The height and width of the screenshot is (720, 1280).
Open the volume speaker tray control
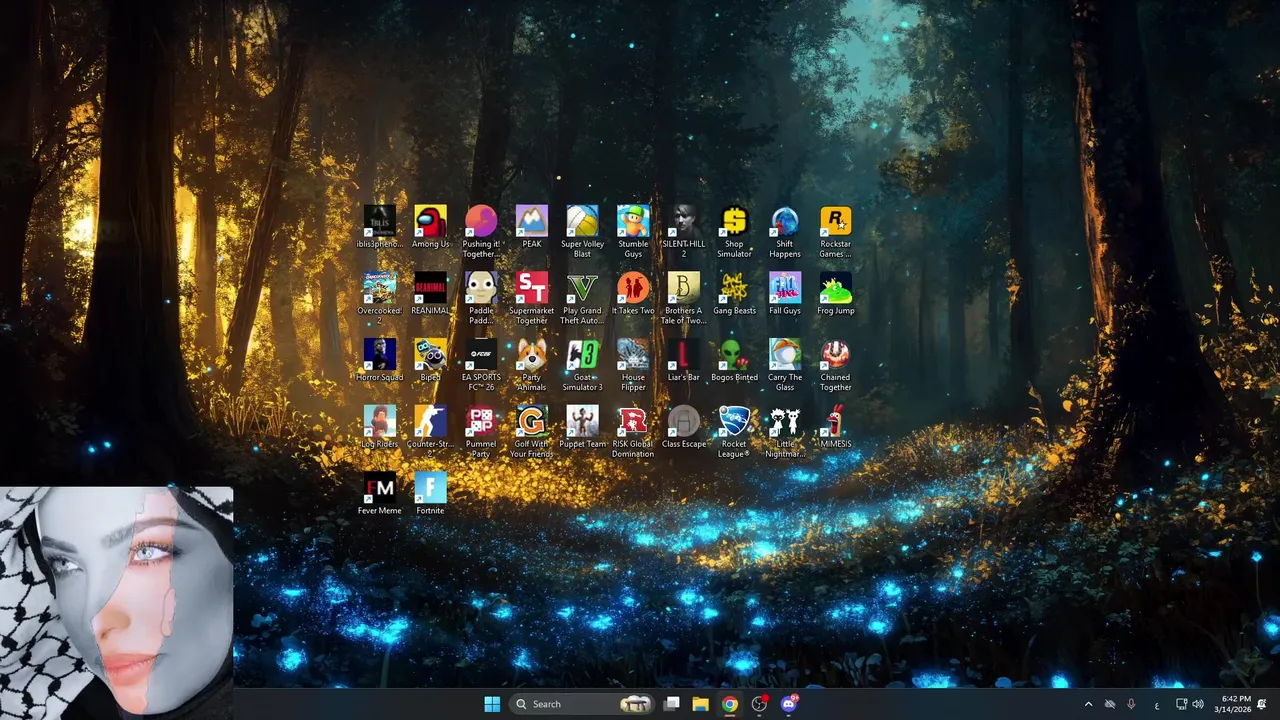tap(1198, 704)
